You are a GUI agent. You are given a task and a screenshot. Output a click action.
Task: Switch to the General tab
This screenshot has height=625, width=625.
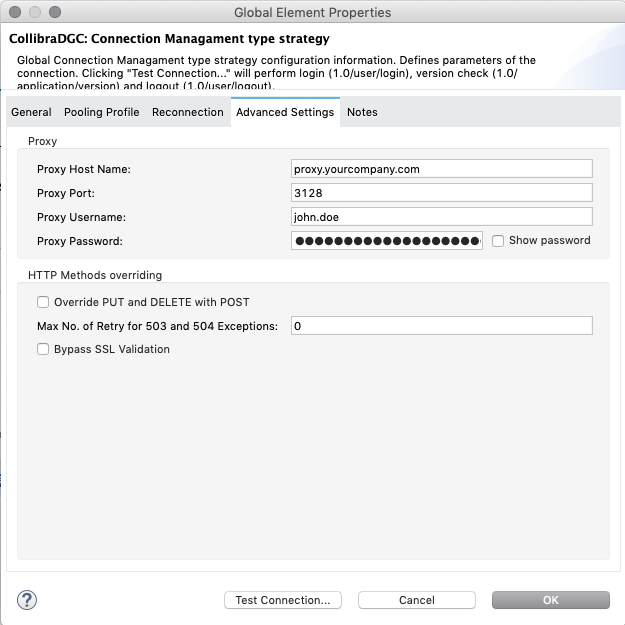click(31, 112)
